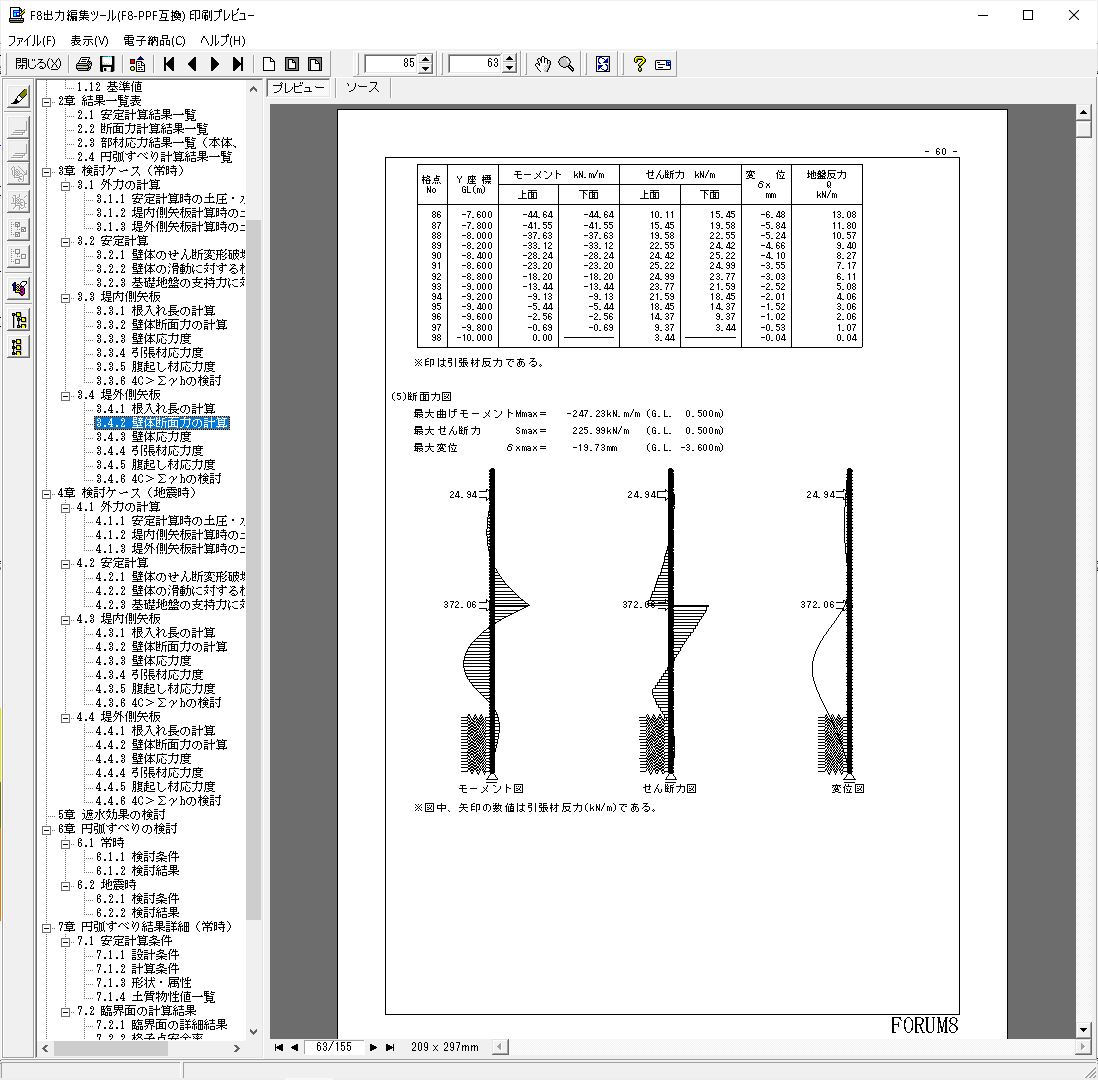Viewport: 1098px width, 1080px height.
Task: Click the page number field showing 63
Action: [x=475, y=64]
